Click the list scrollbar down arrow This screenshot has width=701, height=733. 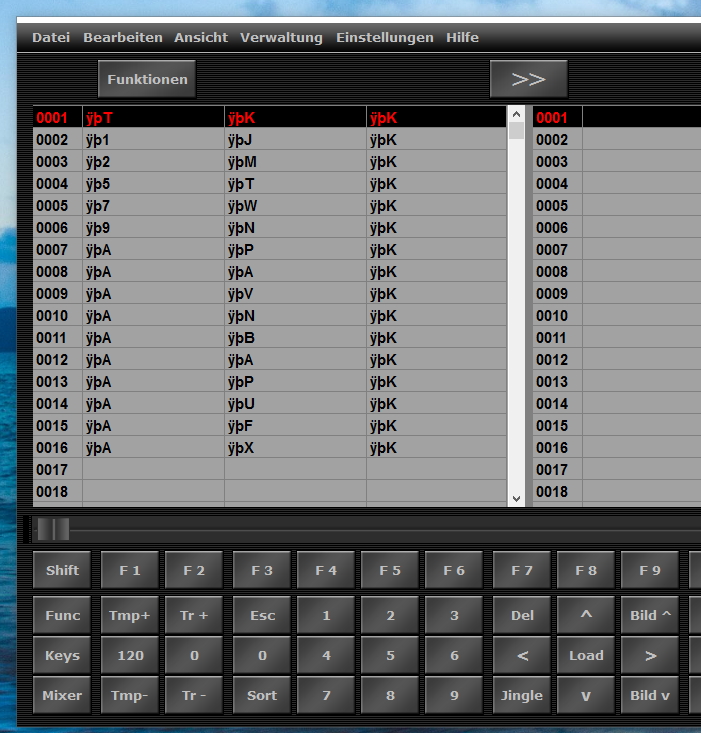tap(516, 497)
